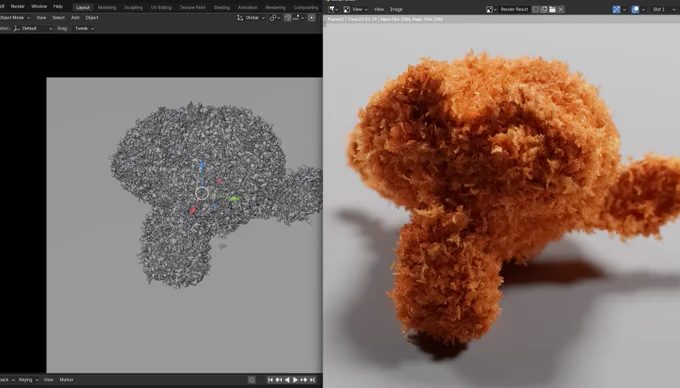Toggle snapping magnet in viewport header
680x388 pixels.
coord(287,18)
